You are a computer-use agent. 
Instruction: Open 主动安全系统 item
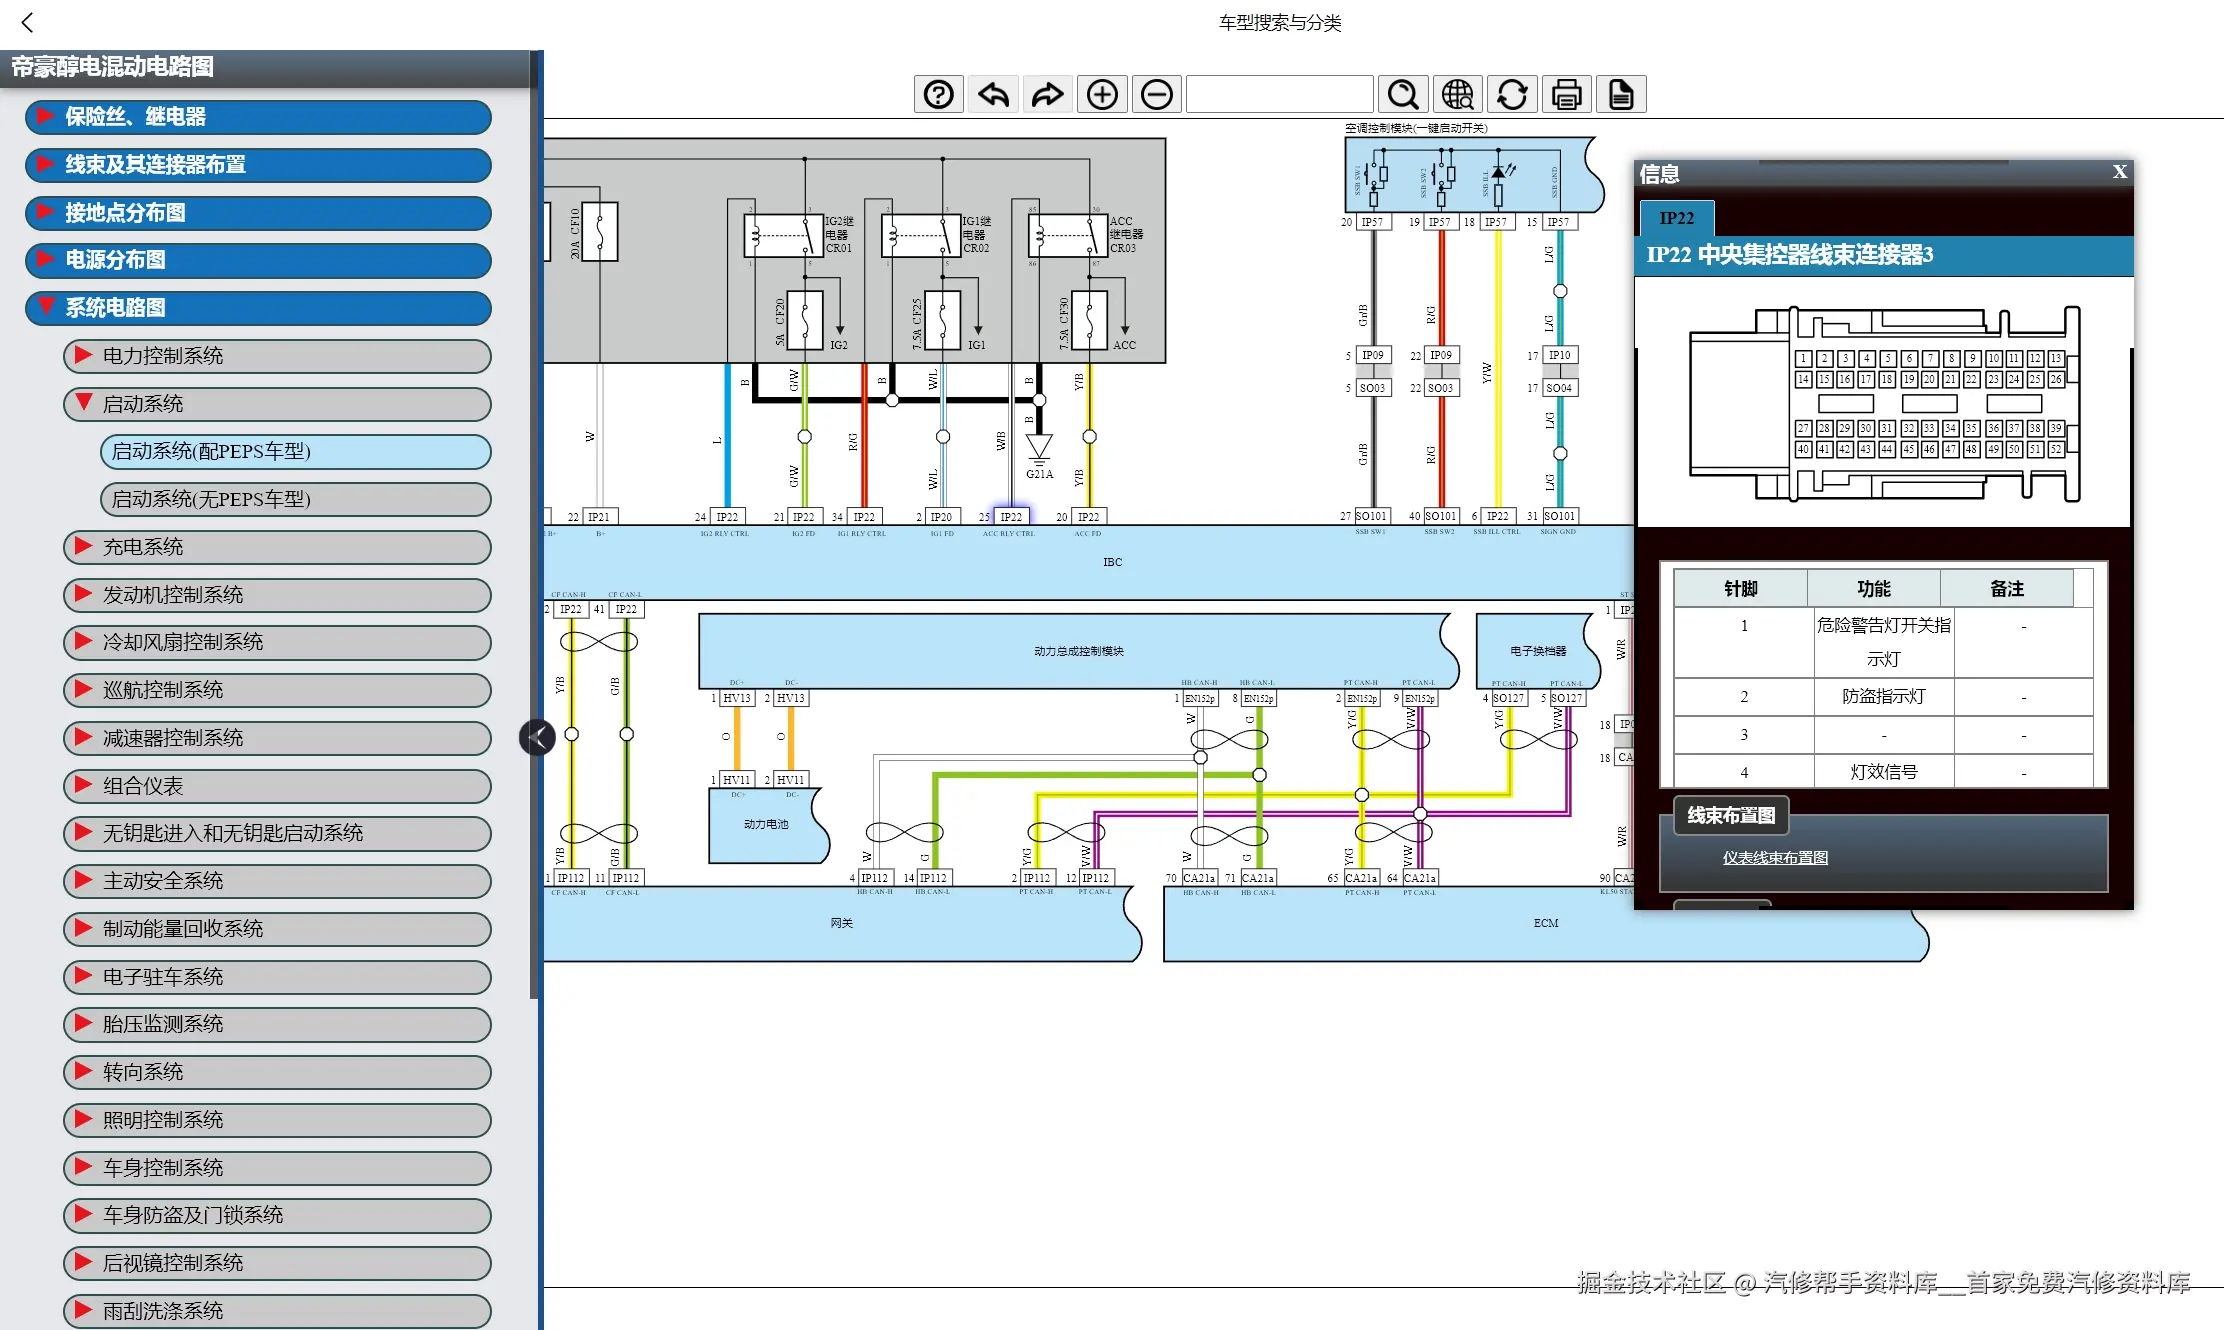277,881
